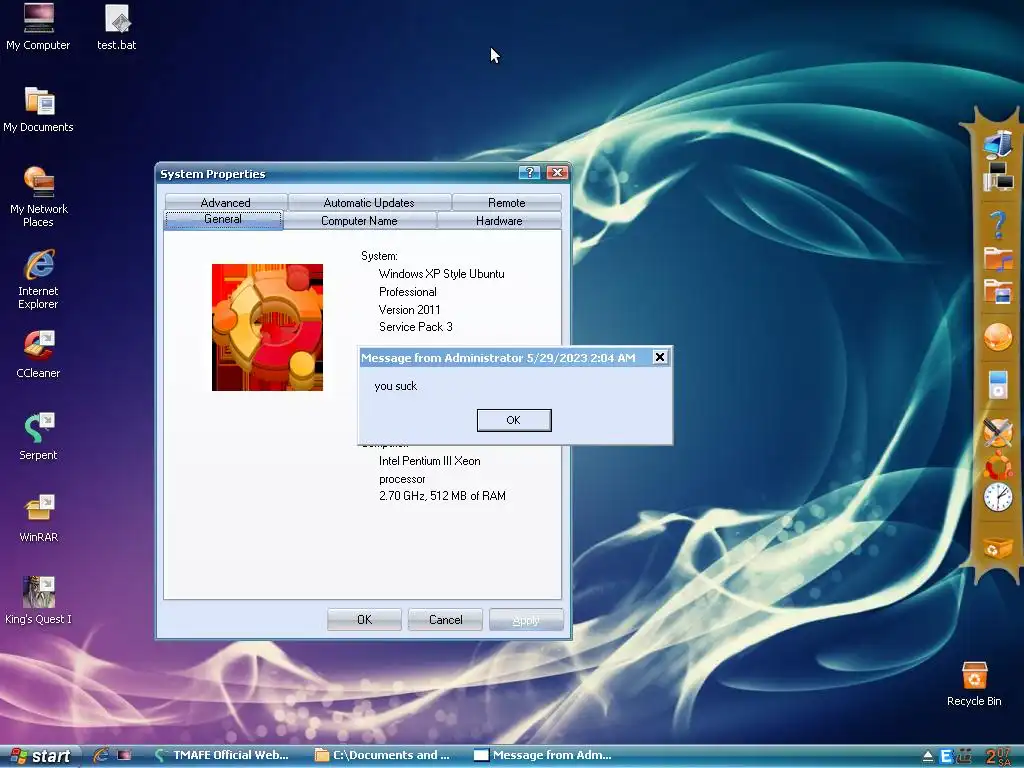Open the music folder dock icon

pos(998,259)
